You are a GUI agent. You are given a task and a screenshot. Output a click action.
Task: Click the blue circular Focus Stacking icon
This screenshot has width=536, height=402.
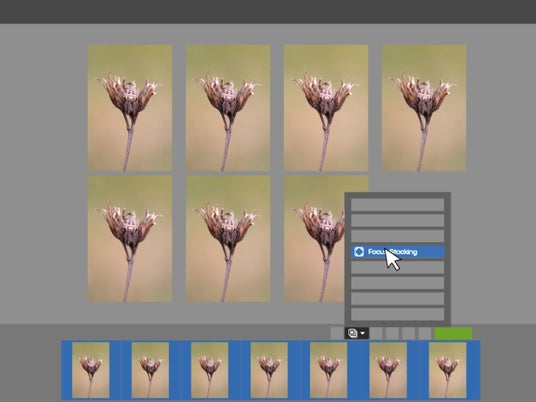[359, 252]
